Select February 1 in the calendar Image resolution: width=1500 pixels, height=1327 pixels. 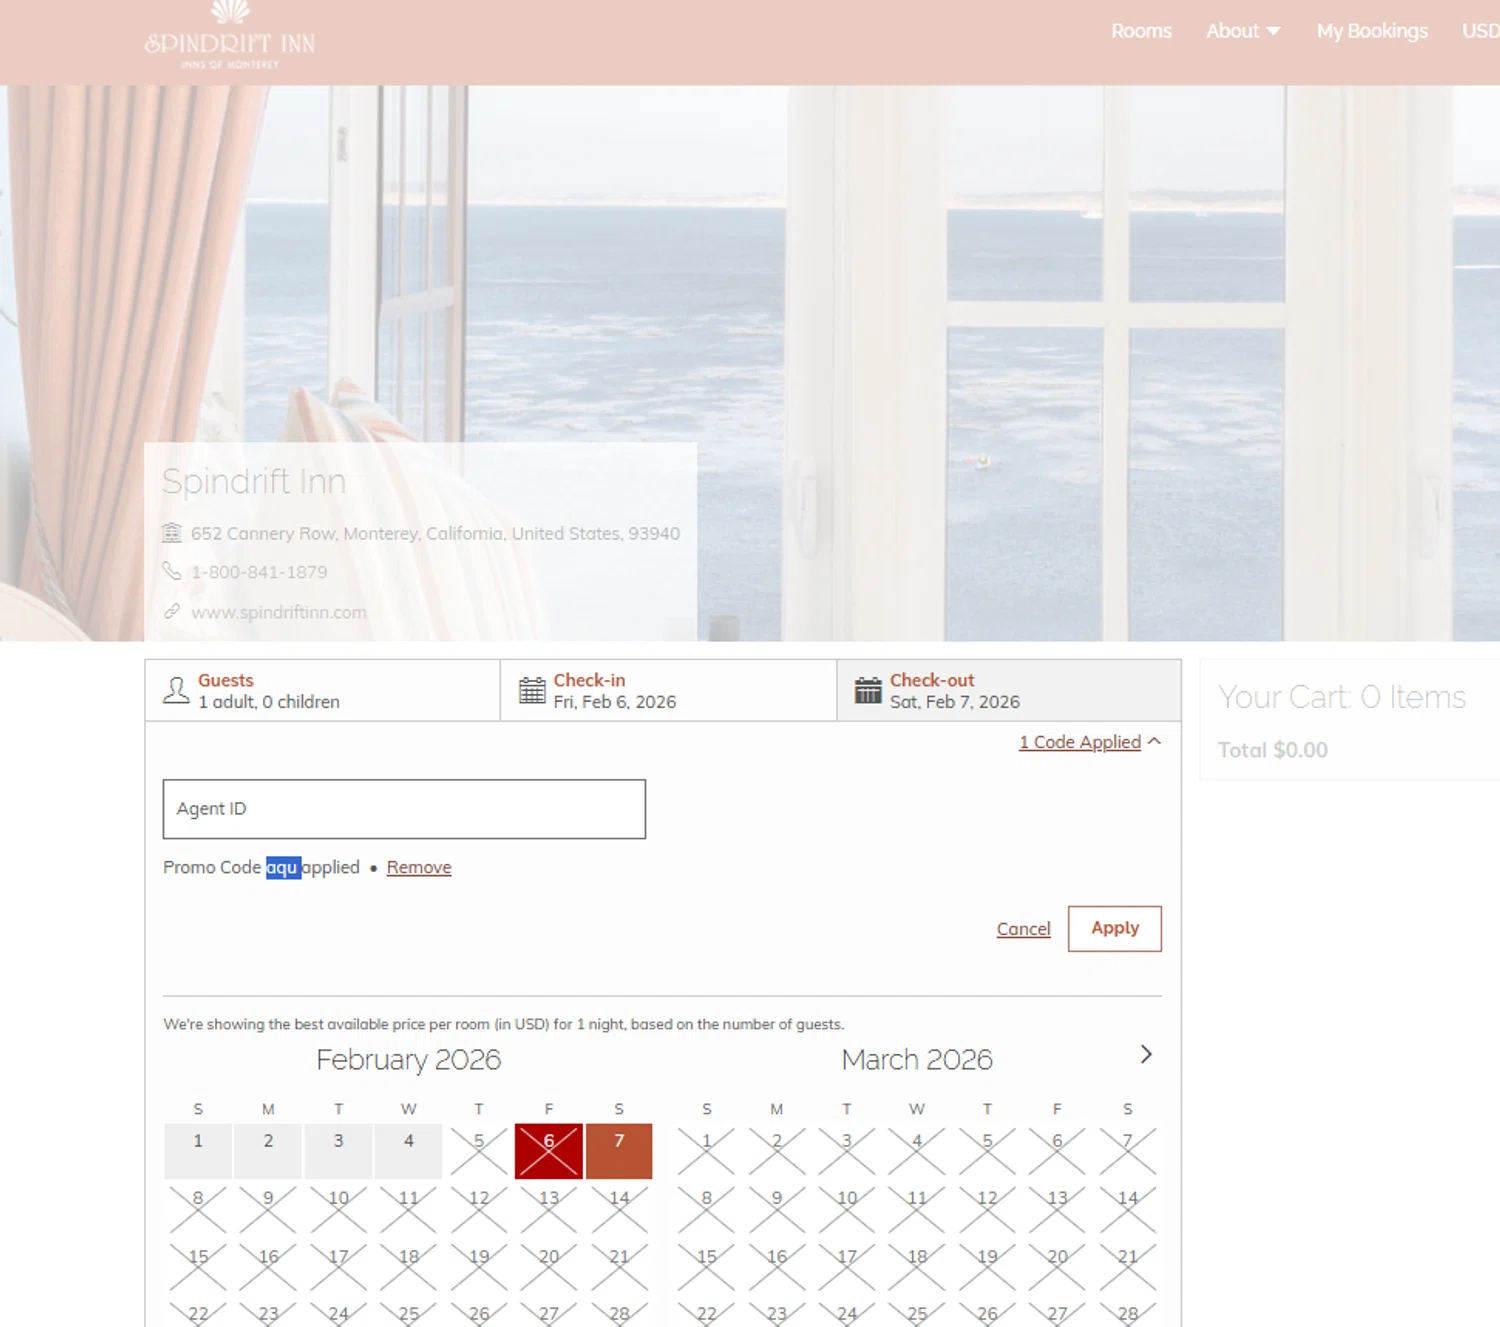coord(198,1151)
